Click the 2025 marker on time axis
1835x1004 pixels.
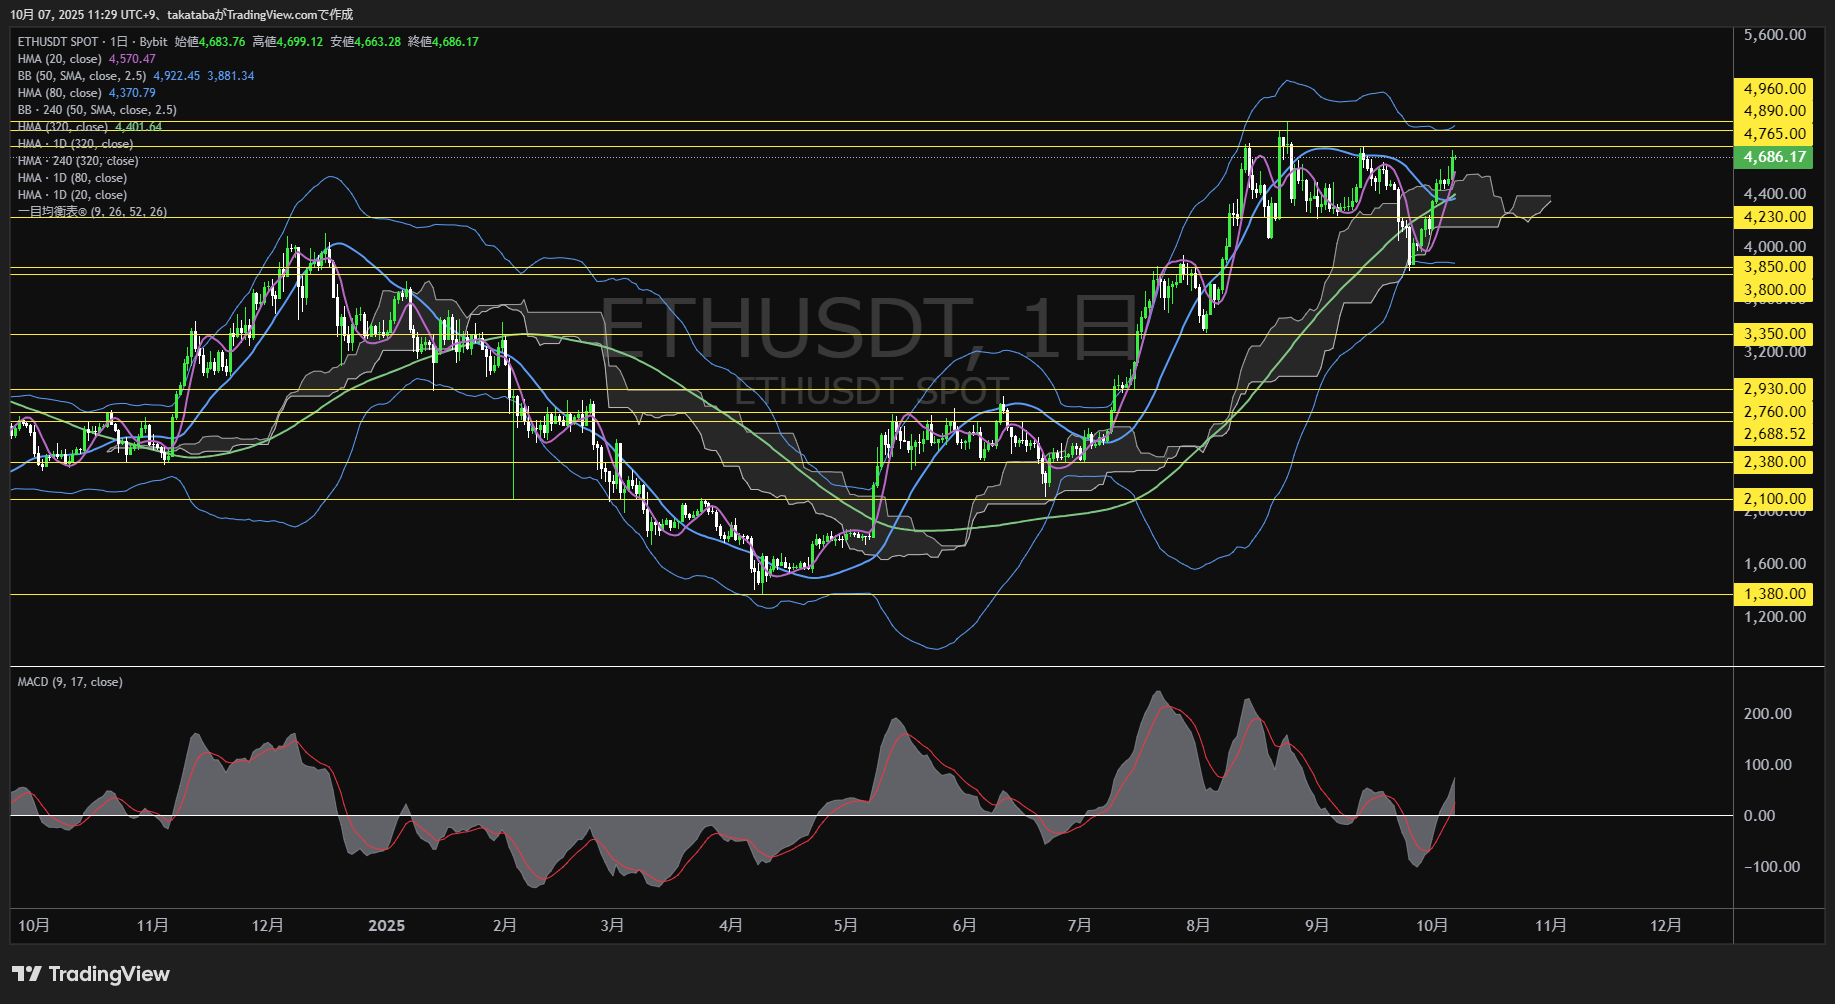click(x=386, y=926)
